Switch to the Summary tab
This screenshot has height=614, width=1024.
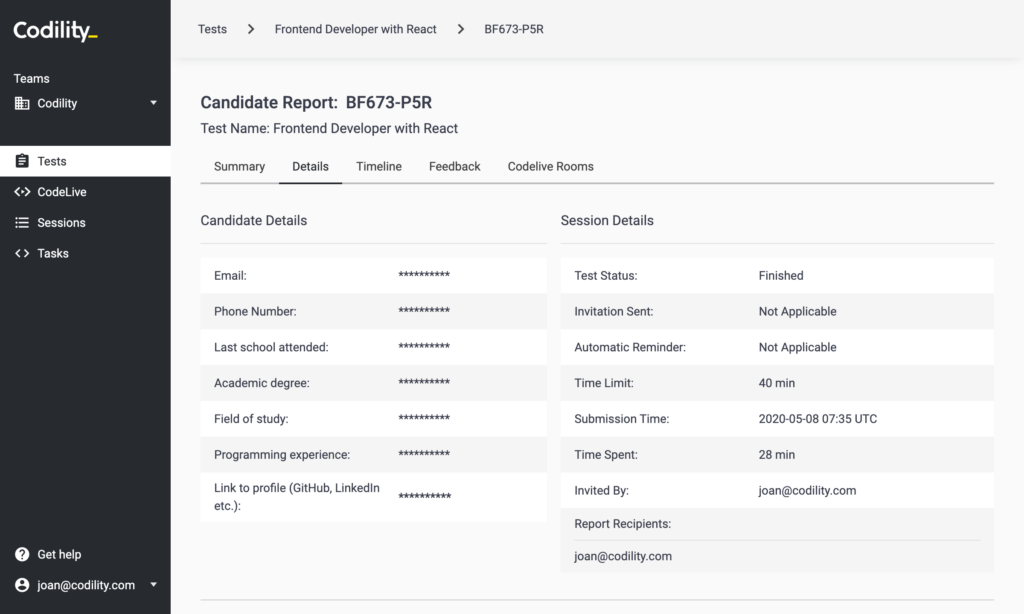point(239,166)
